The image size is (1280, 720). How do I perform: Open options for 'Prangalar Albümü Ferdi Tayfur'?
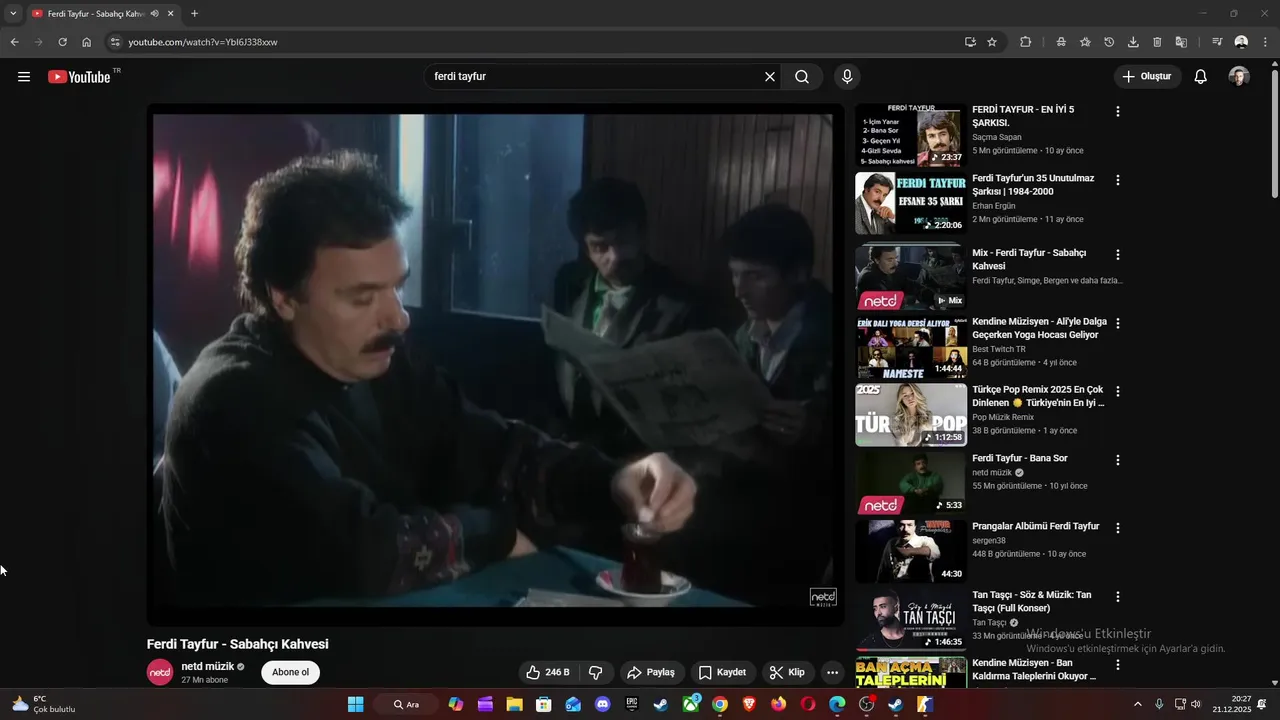1118,528
